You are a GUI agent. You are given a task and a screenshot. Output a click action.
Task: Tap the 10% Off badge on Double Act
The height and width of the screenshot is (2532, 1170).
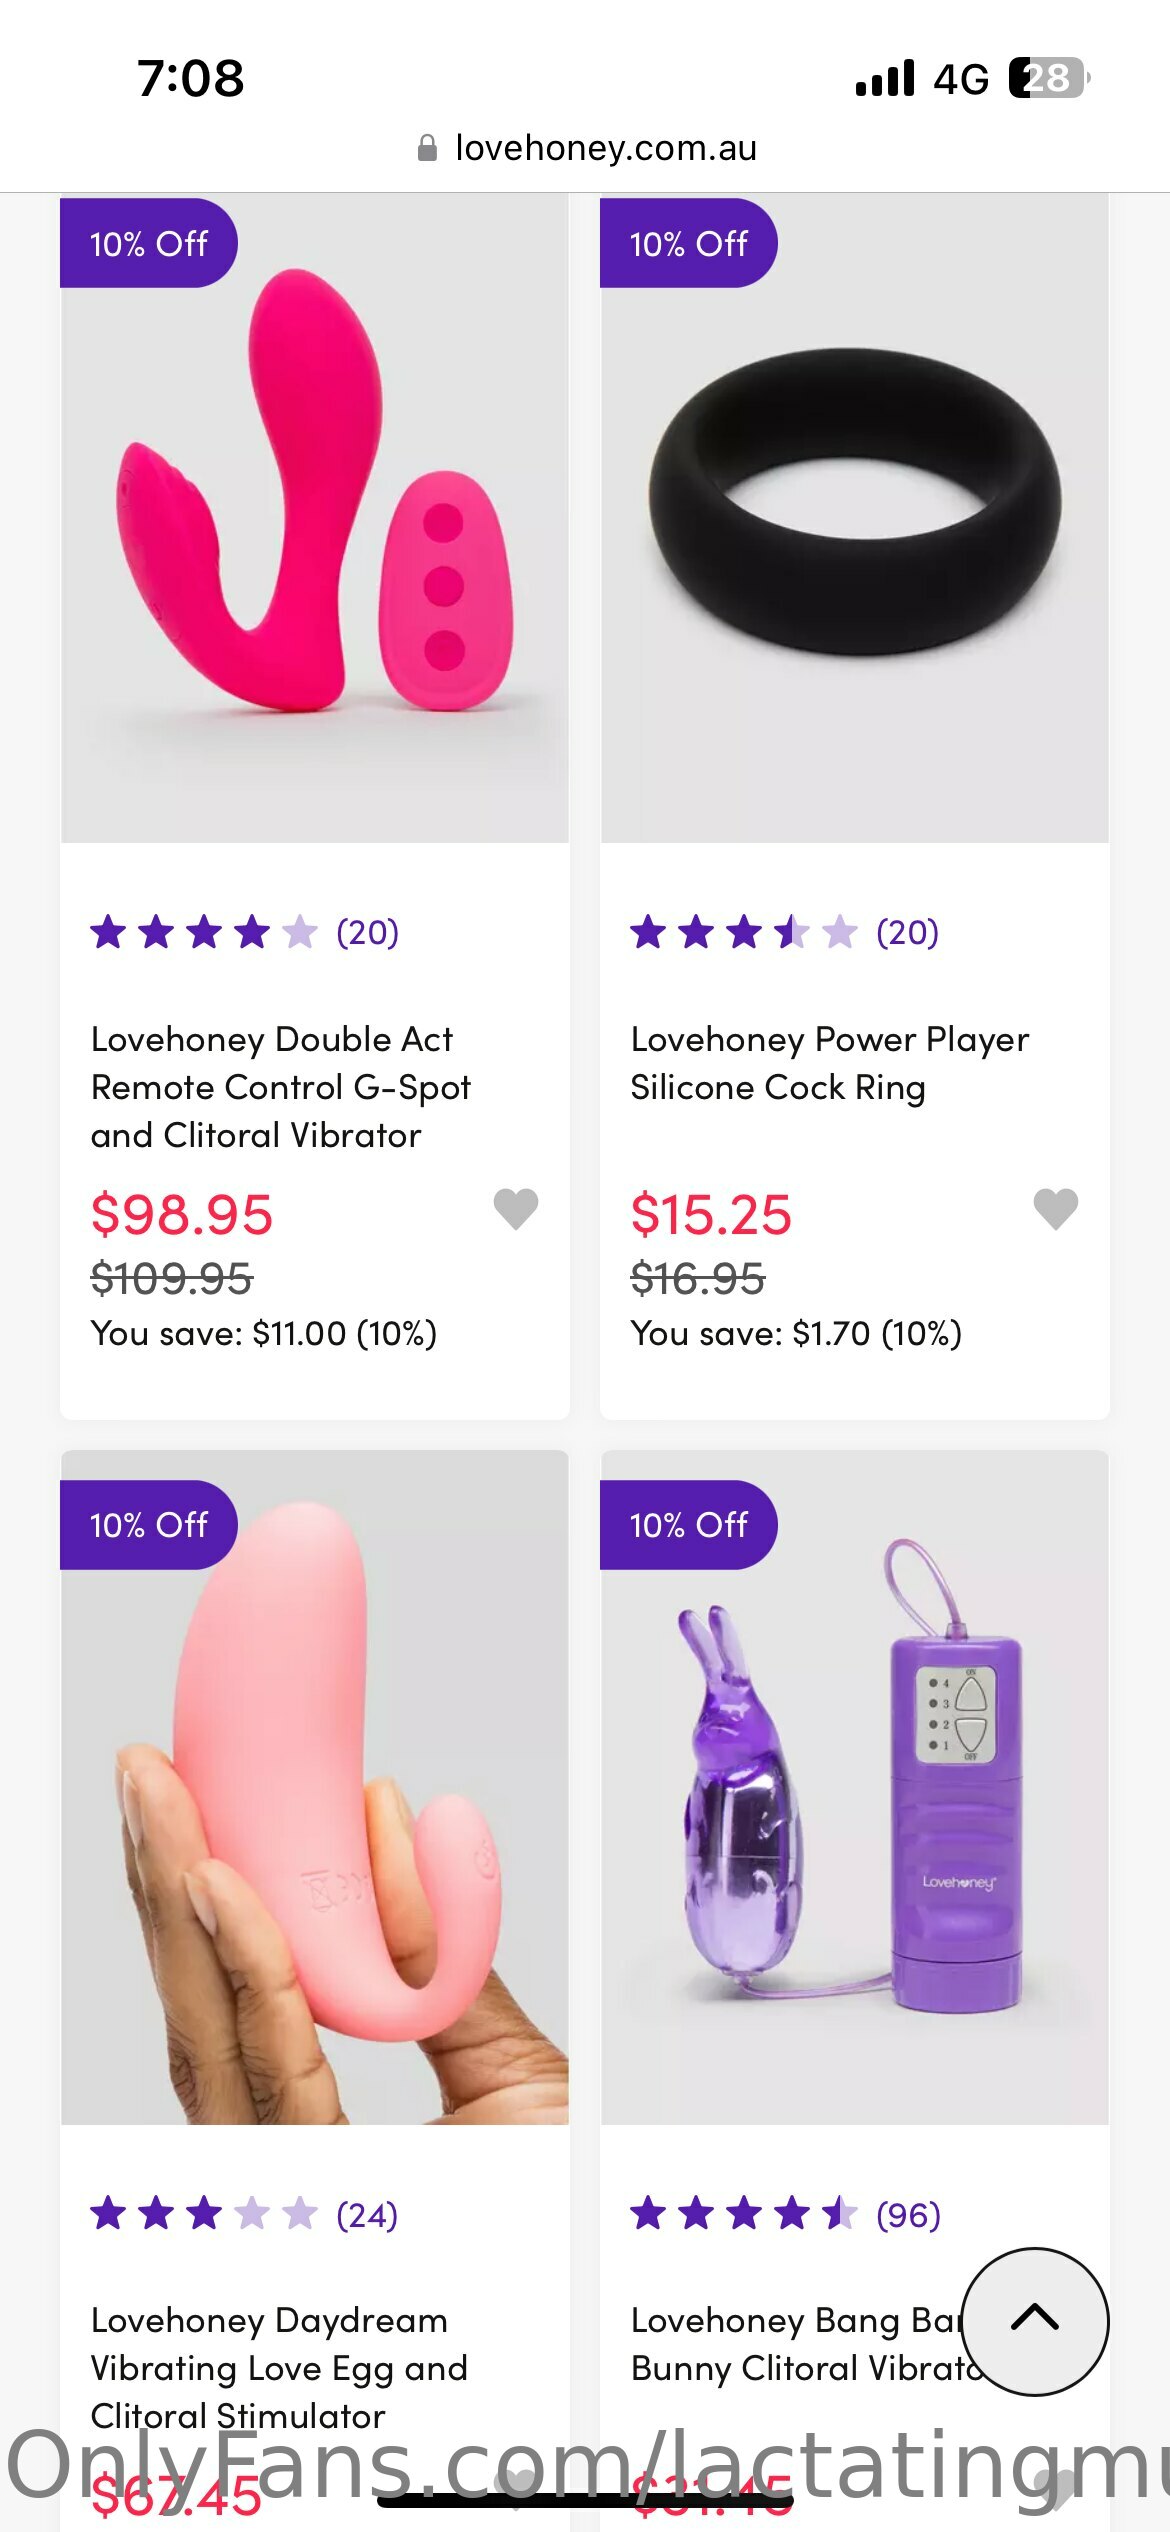tap(148, 243)
